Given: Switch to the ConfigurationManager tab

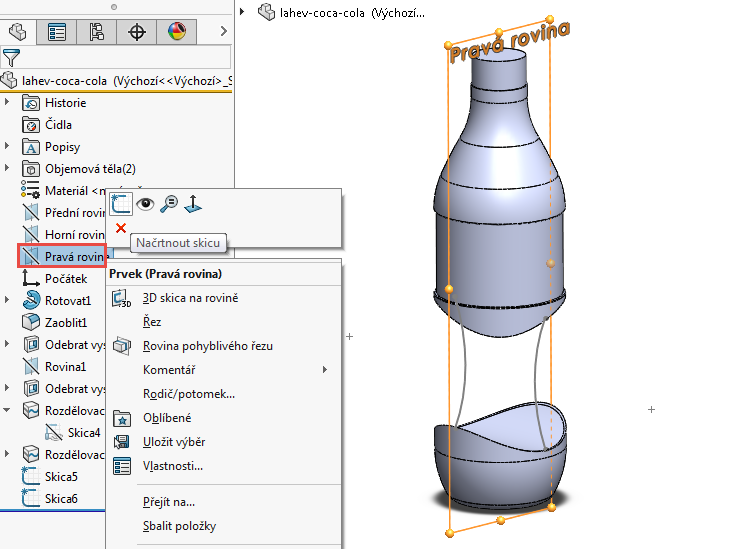Looking at the screenshot, I should tap(97, 32).
